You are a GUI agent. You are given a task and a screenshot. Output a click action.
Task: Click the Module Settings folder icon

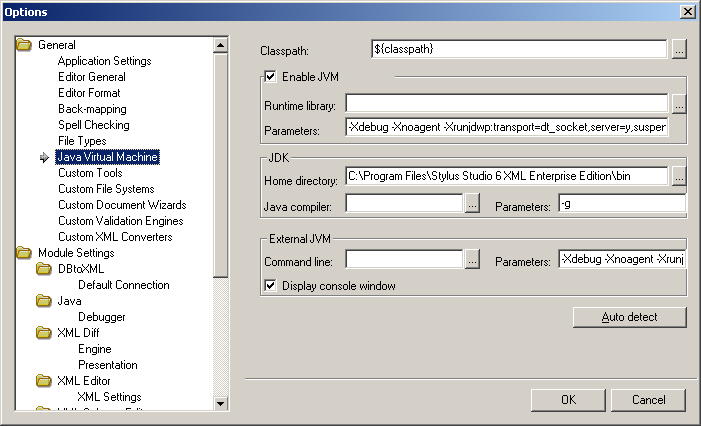click(x=24, y=253)
